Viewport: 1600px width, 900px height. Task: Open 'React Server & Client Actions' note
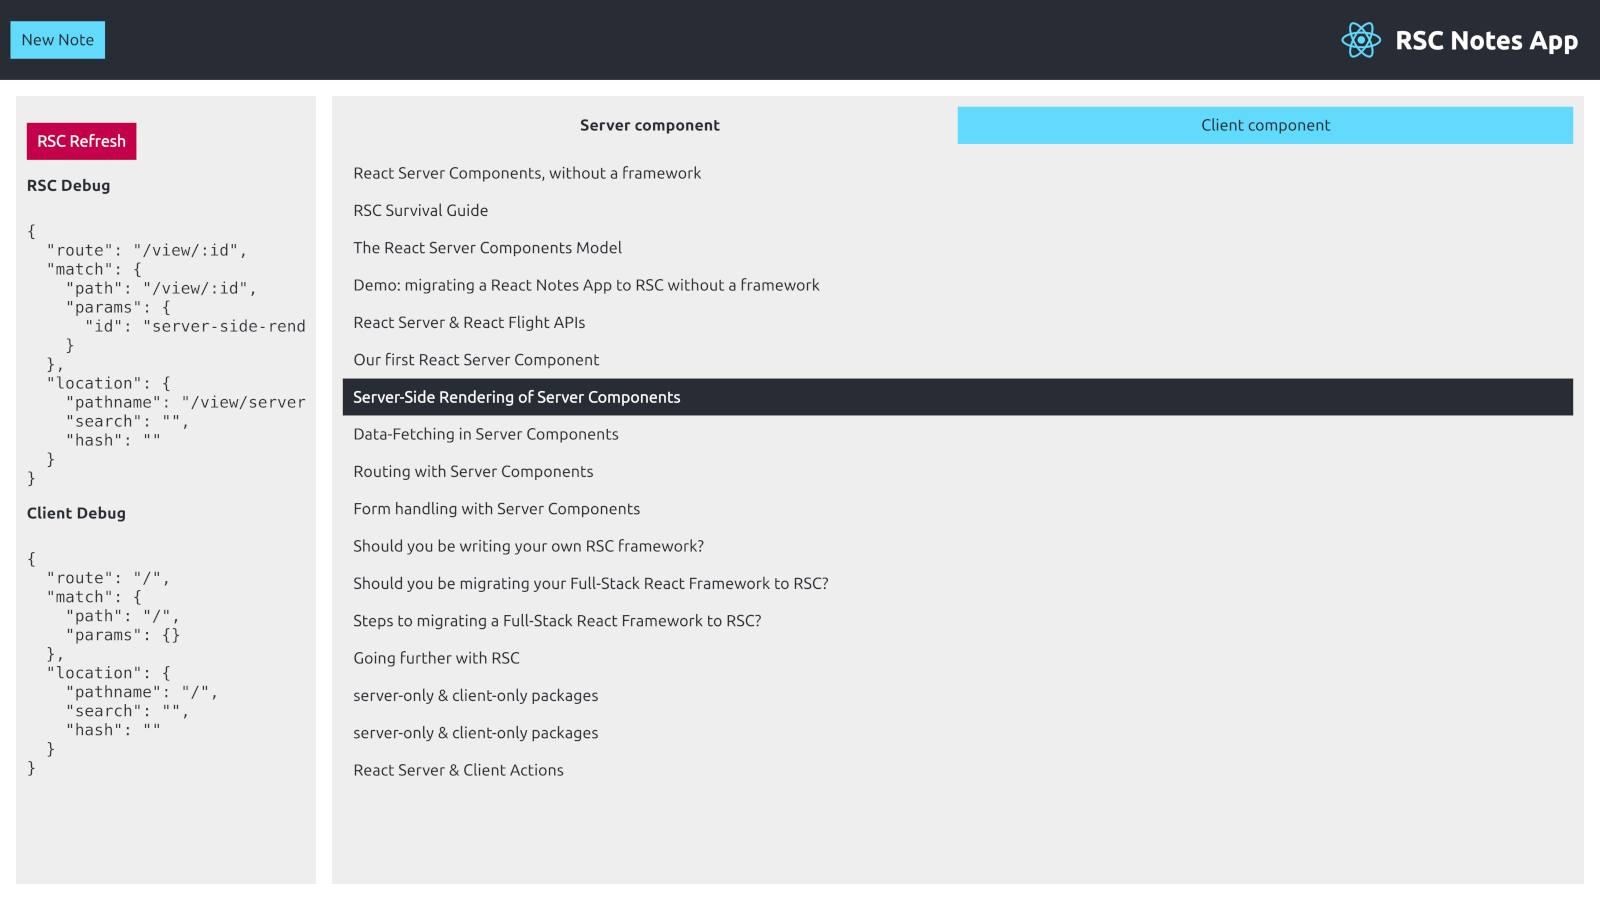pos(458,770)
